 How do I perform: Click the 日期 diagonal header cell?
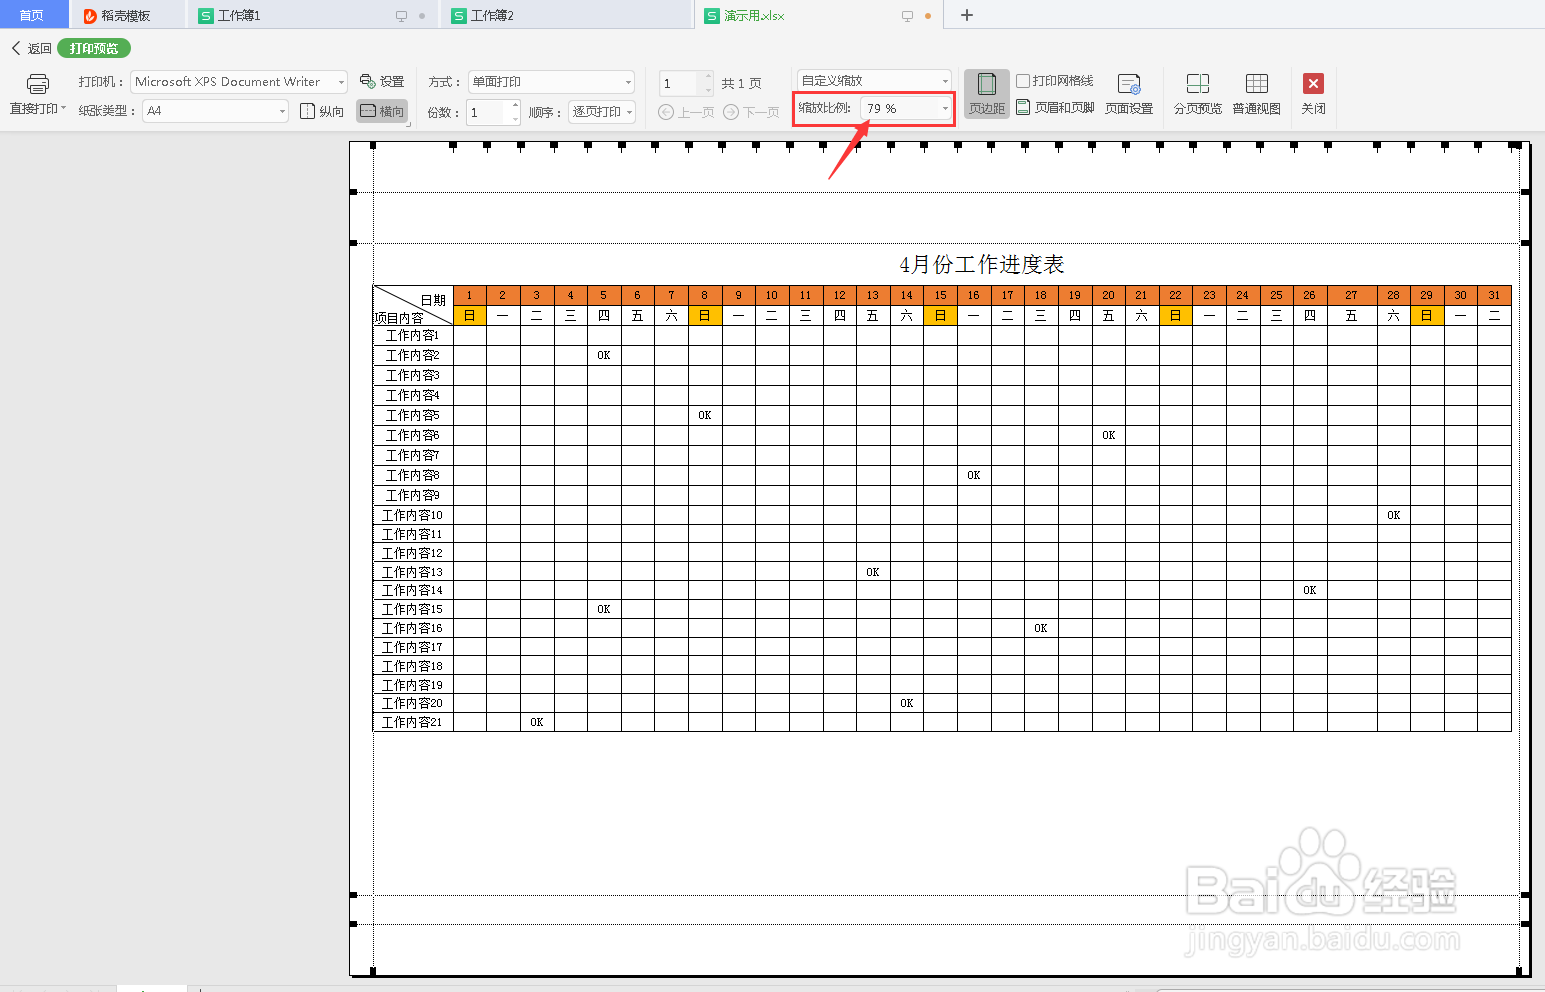(413, 306)
